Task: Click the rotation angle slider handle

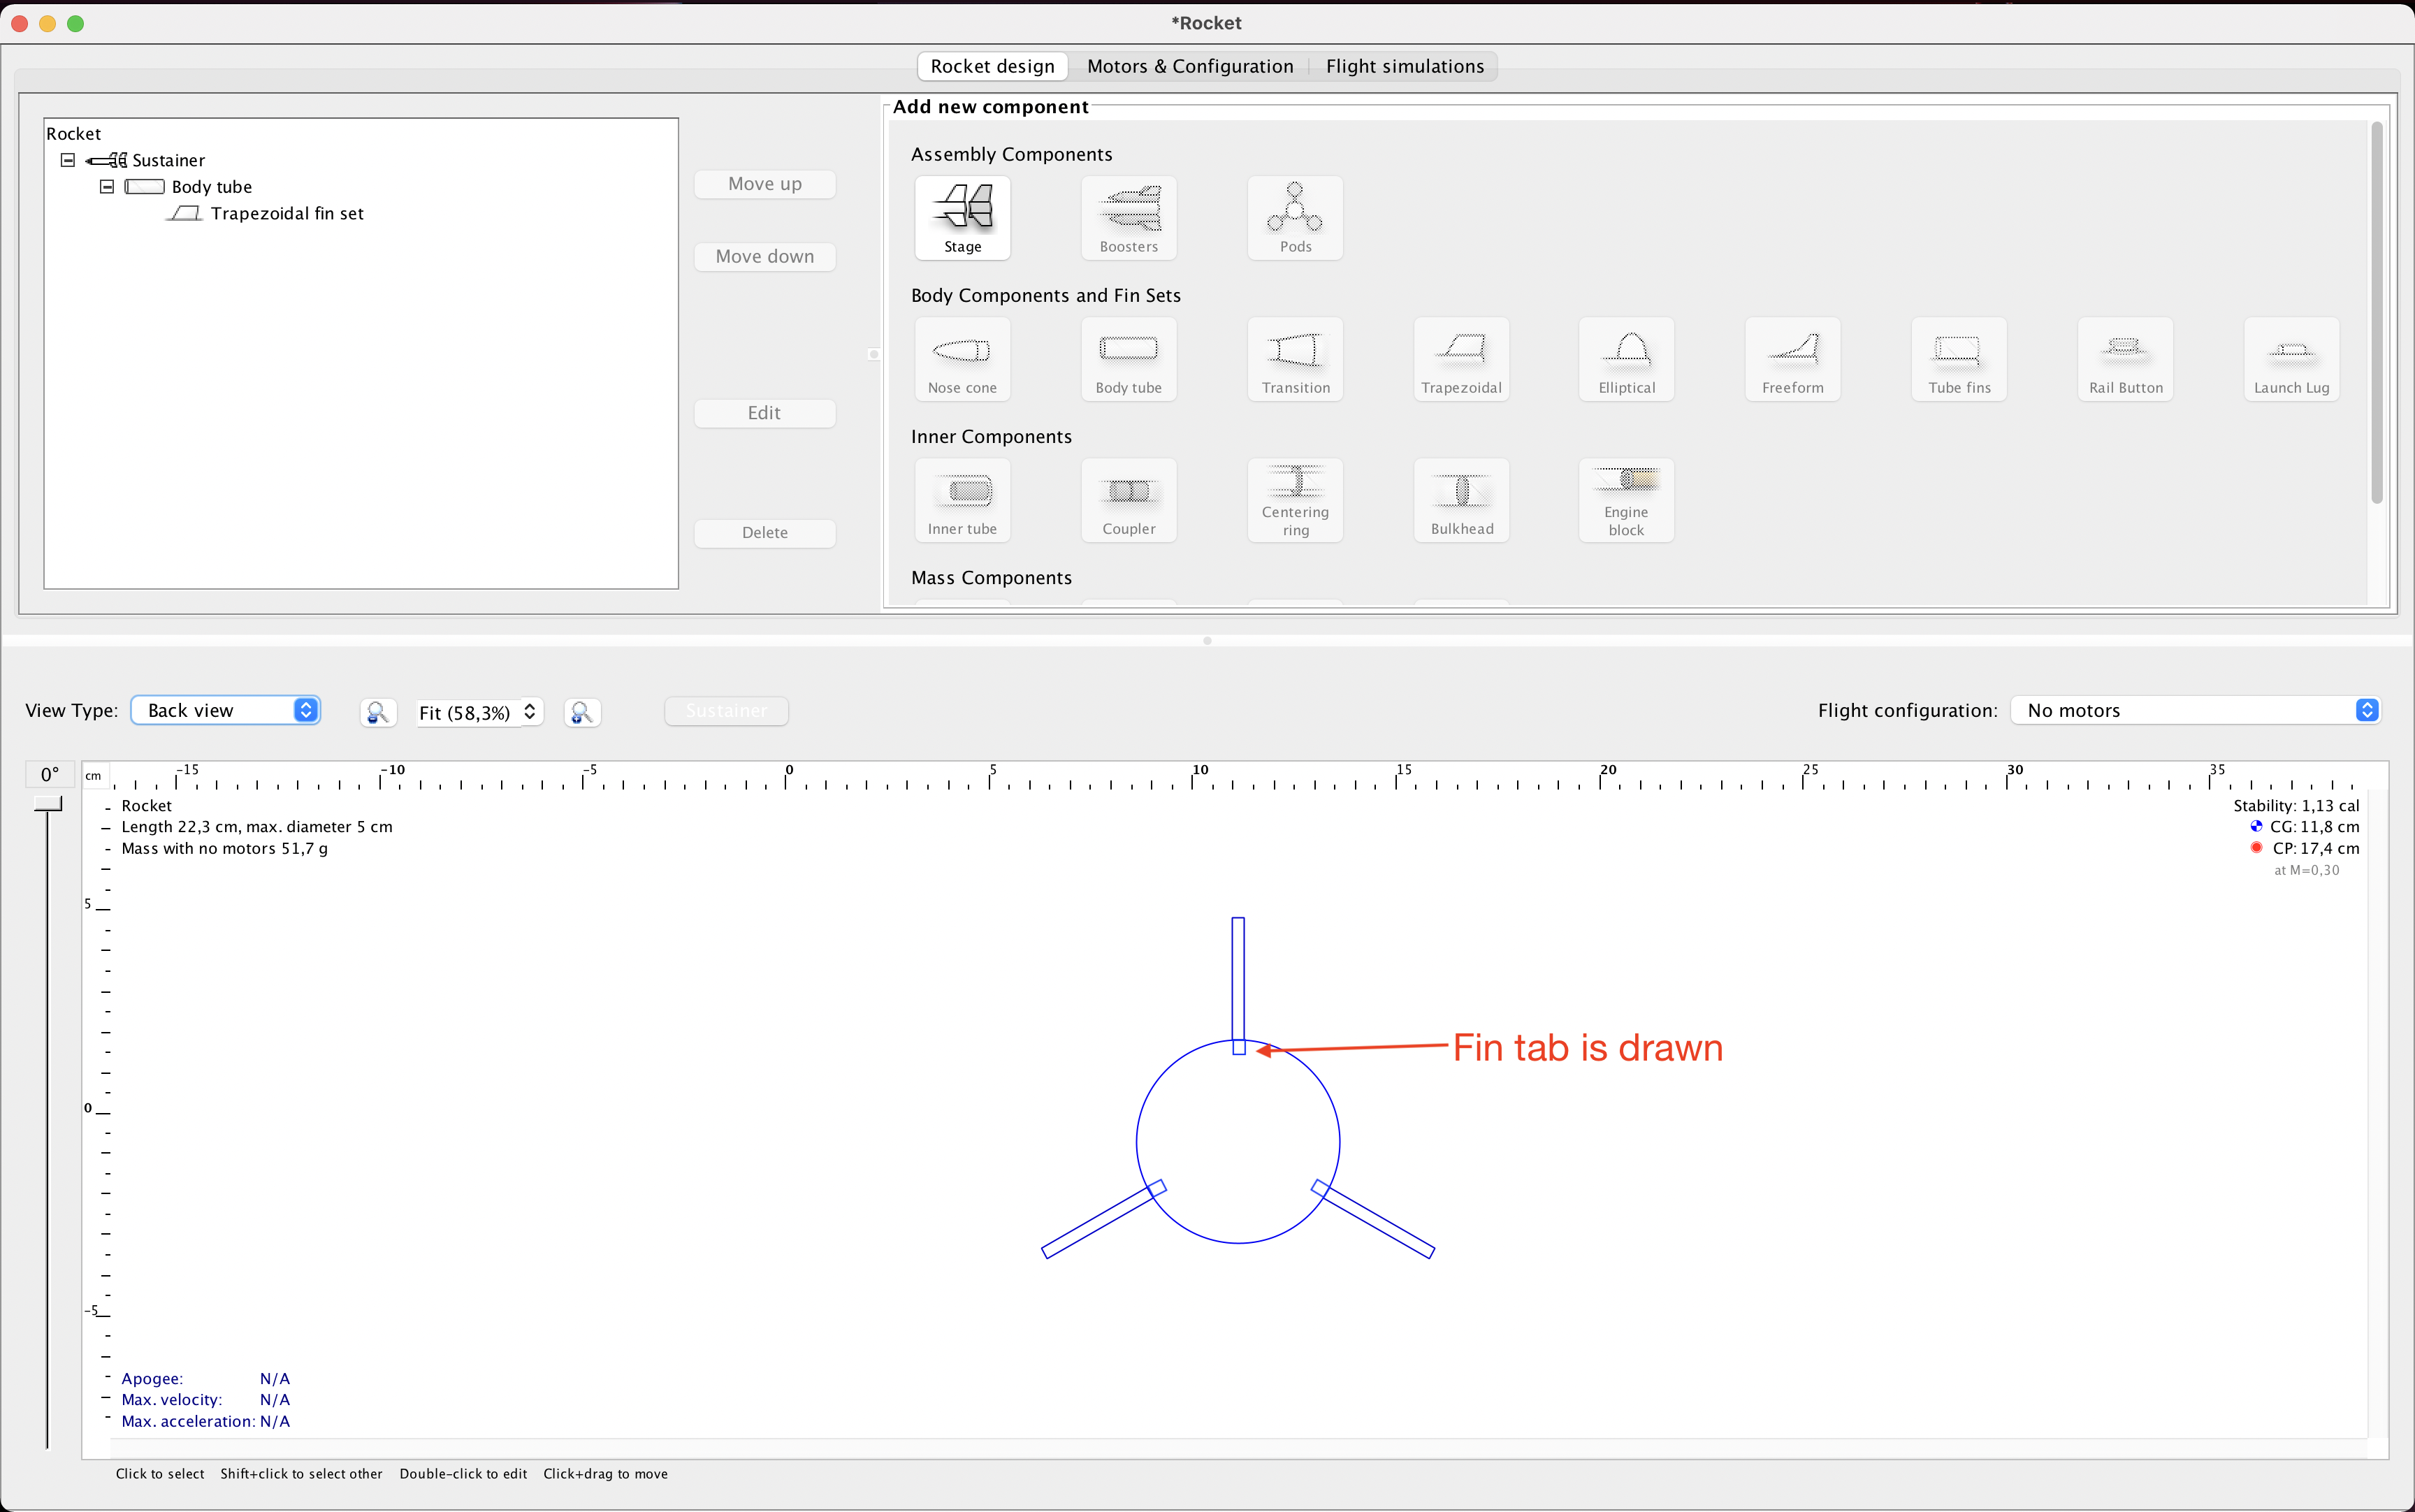Action: [47, 804]
